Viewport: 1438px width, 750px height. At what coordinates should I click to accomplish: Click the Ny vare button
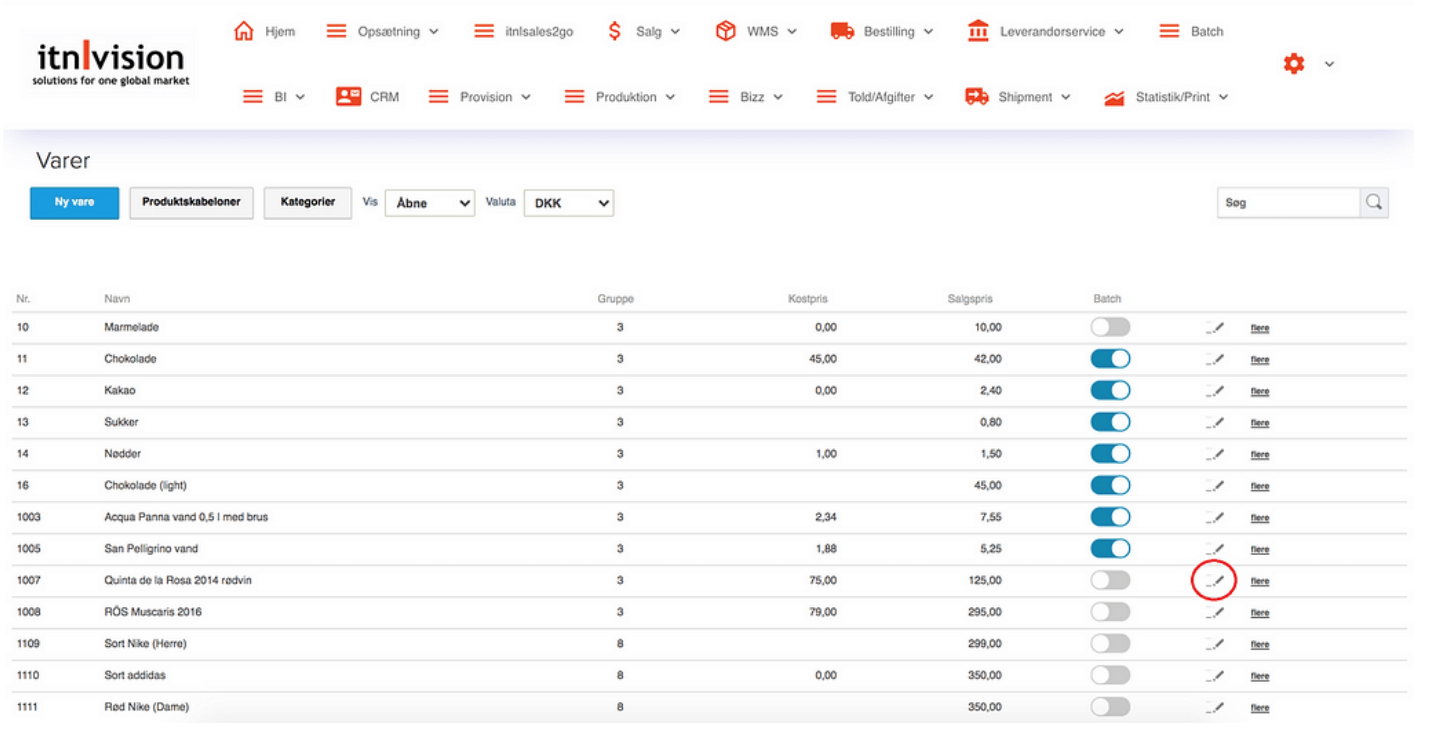(75, 202)
